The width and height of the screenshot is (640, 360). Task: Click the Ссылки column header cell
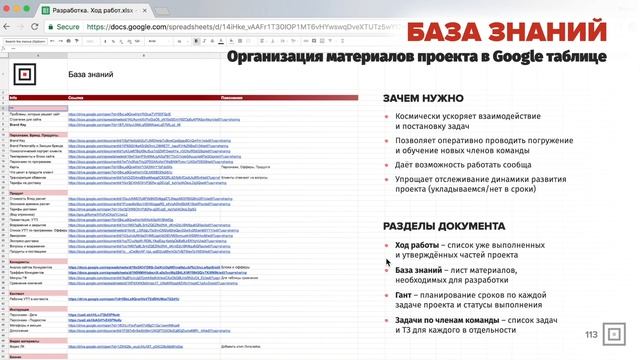(144, 98)
